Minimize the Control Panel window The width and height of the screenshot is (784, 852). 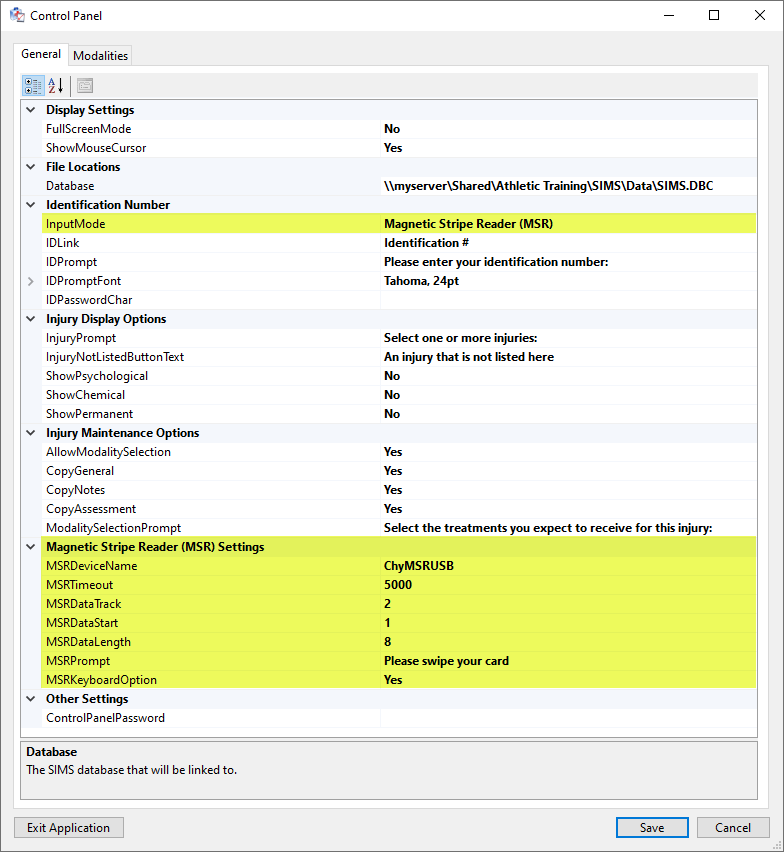(669, 15)
